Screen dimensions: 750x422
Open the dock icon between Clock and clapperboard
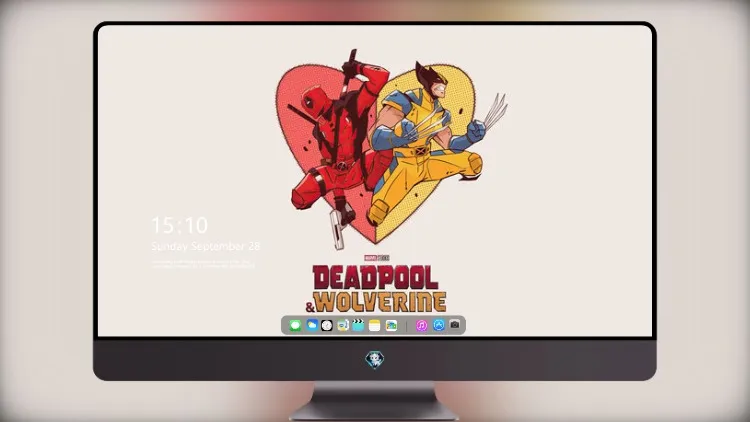point(342,325)
